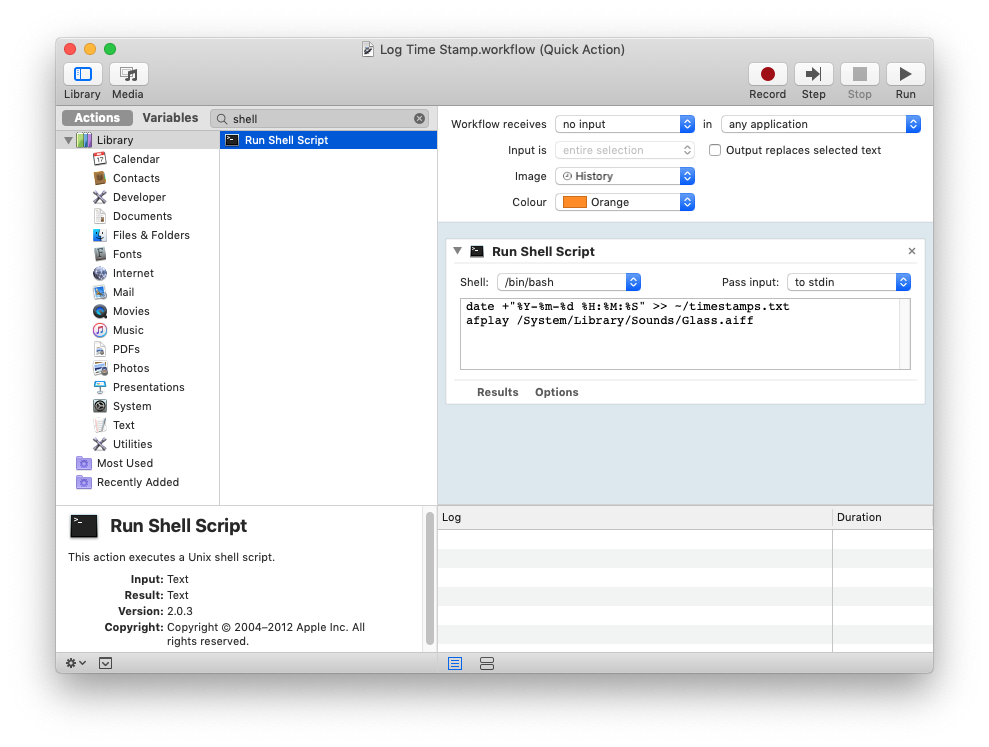Show the variables list view

pos(486,663)
